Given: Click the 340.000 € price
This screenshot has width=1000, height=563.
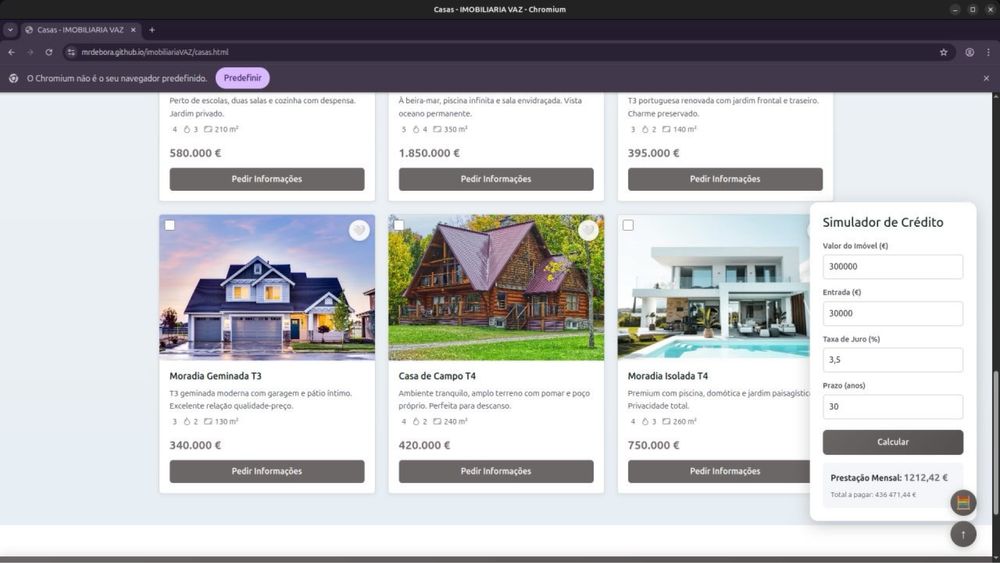Looking at the screenshot, I should (195, 445).
